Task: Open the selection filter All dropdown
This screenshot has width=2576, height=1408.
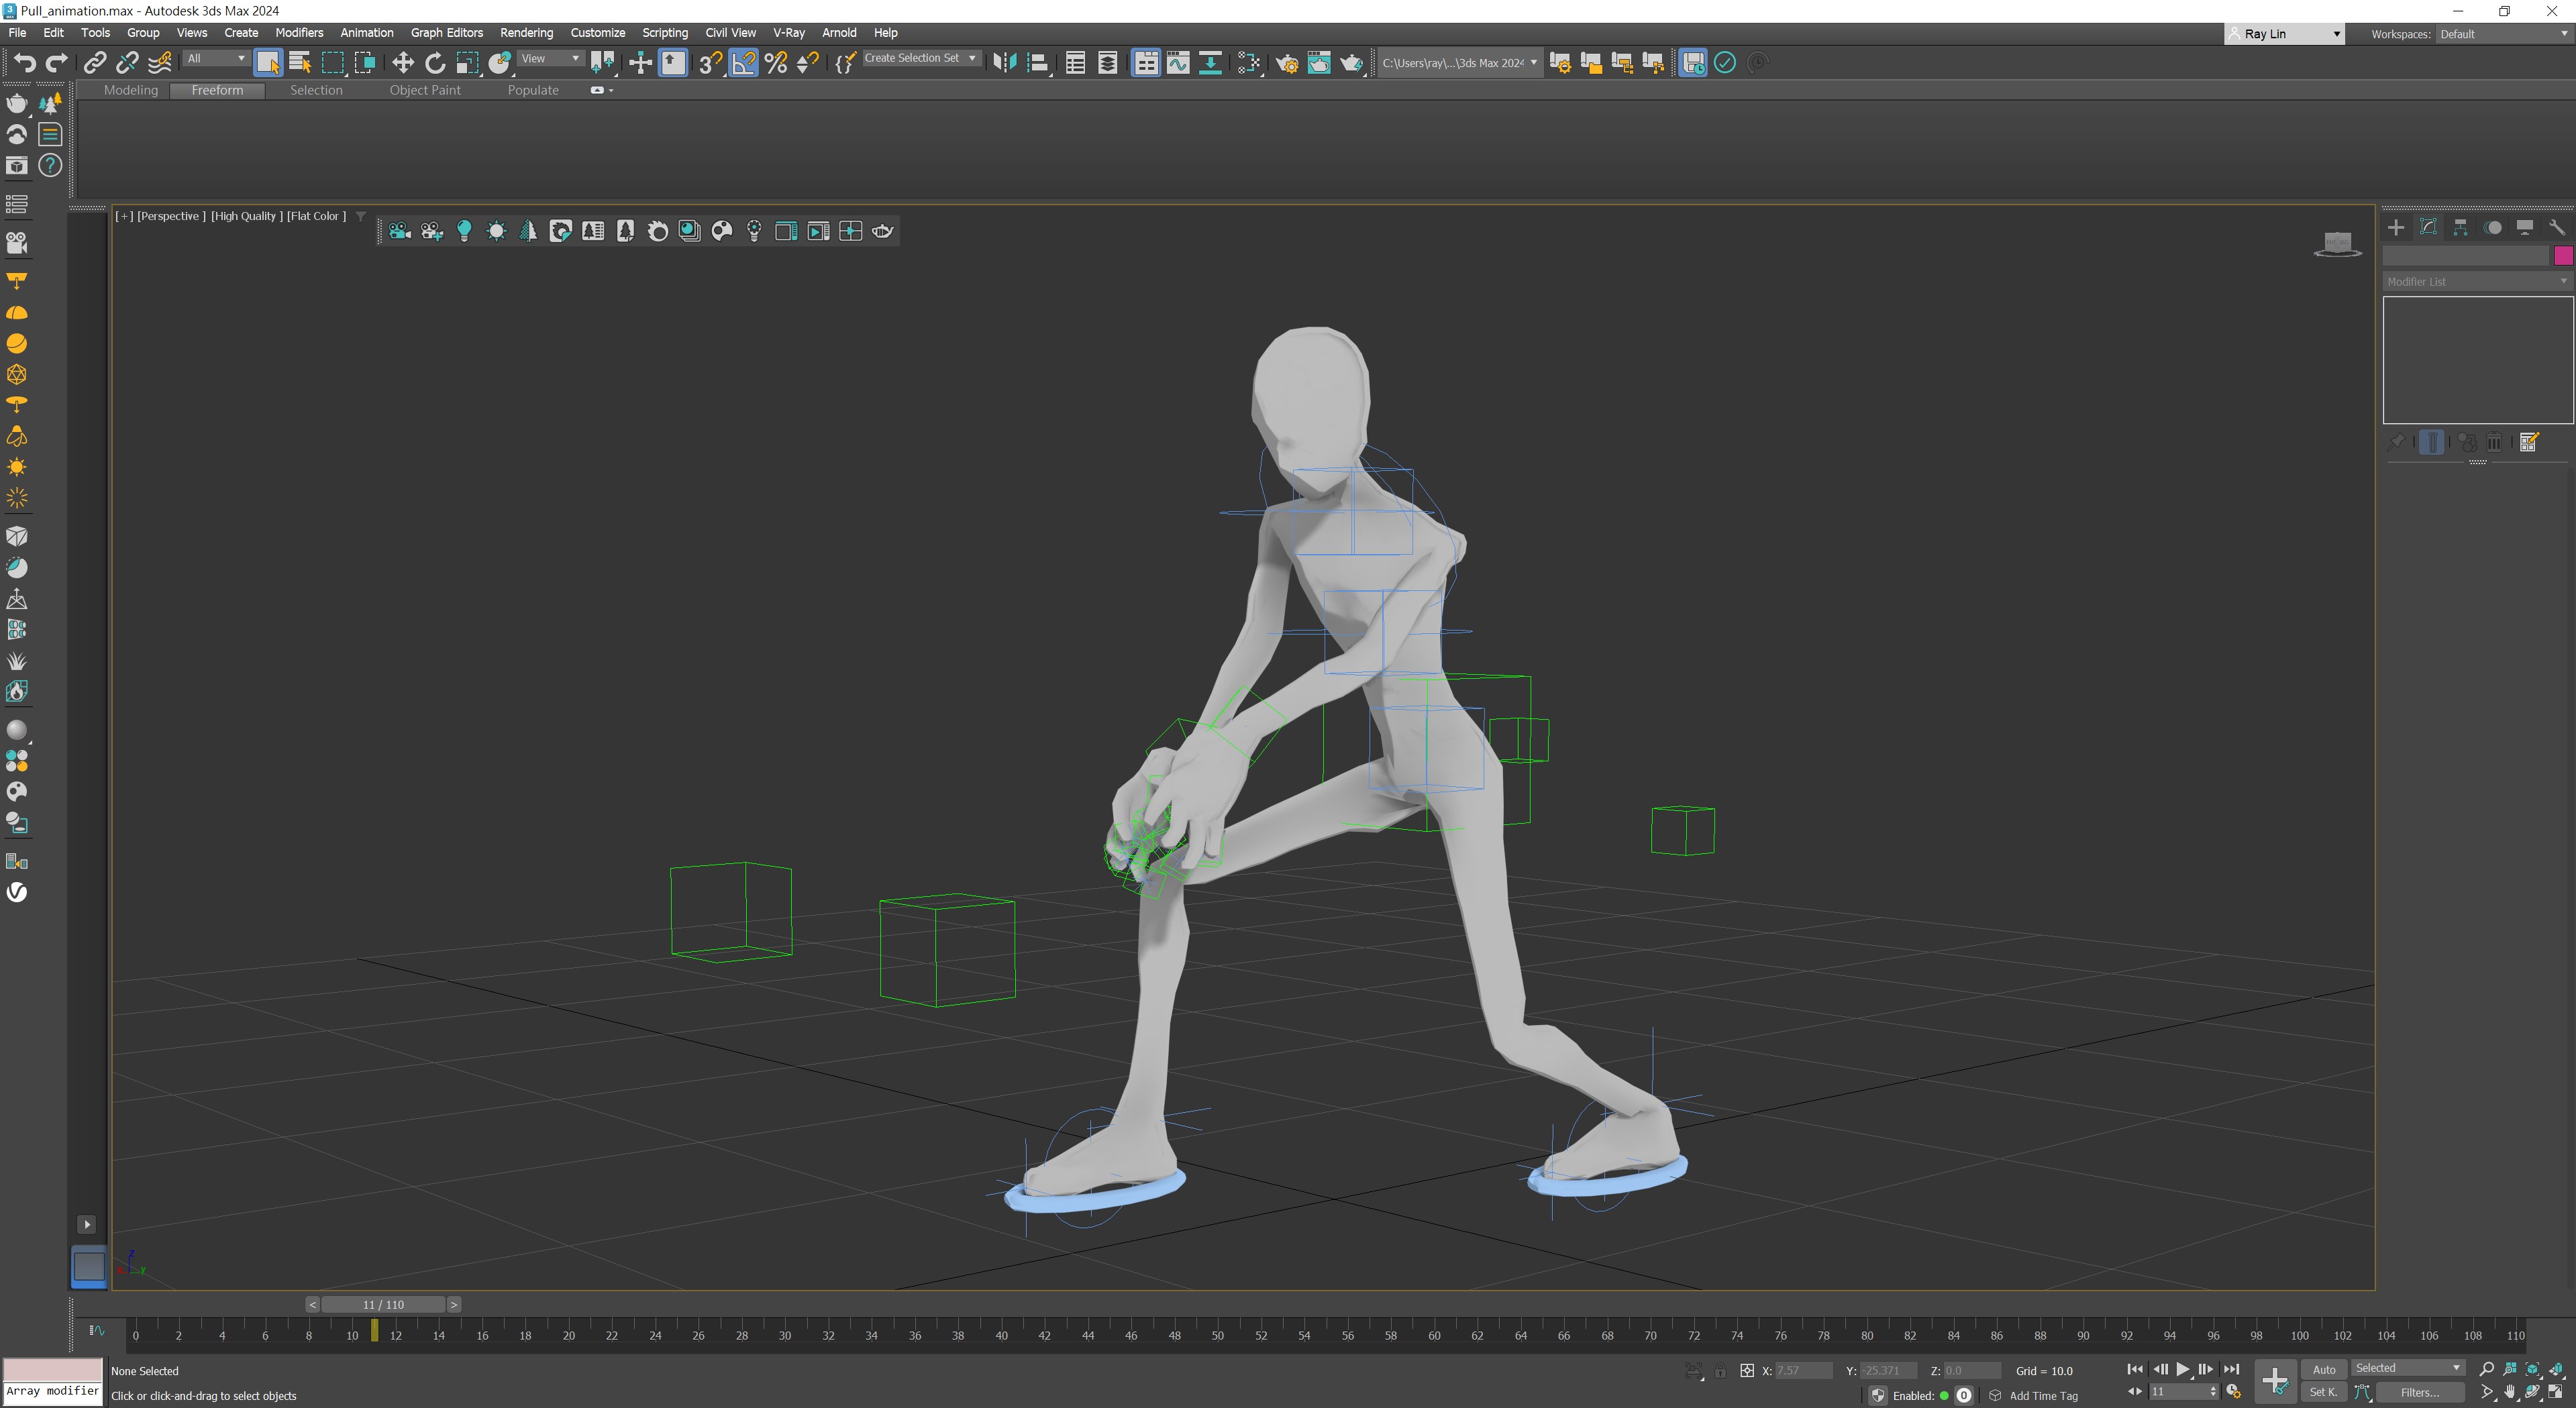Action: coord(216,58)
